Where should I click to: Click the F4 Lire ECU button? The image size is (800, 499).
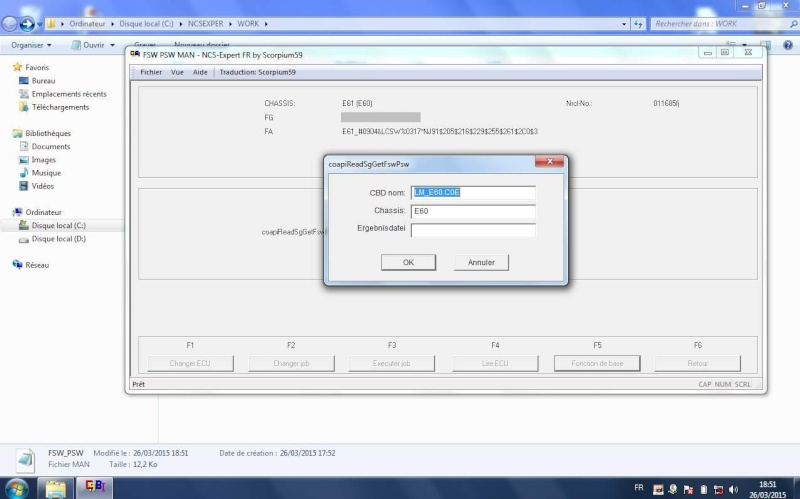click(495, 363)
